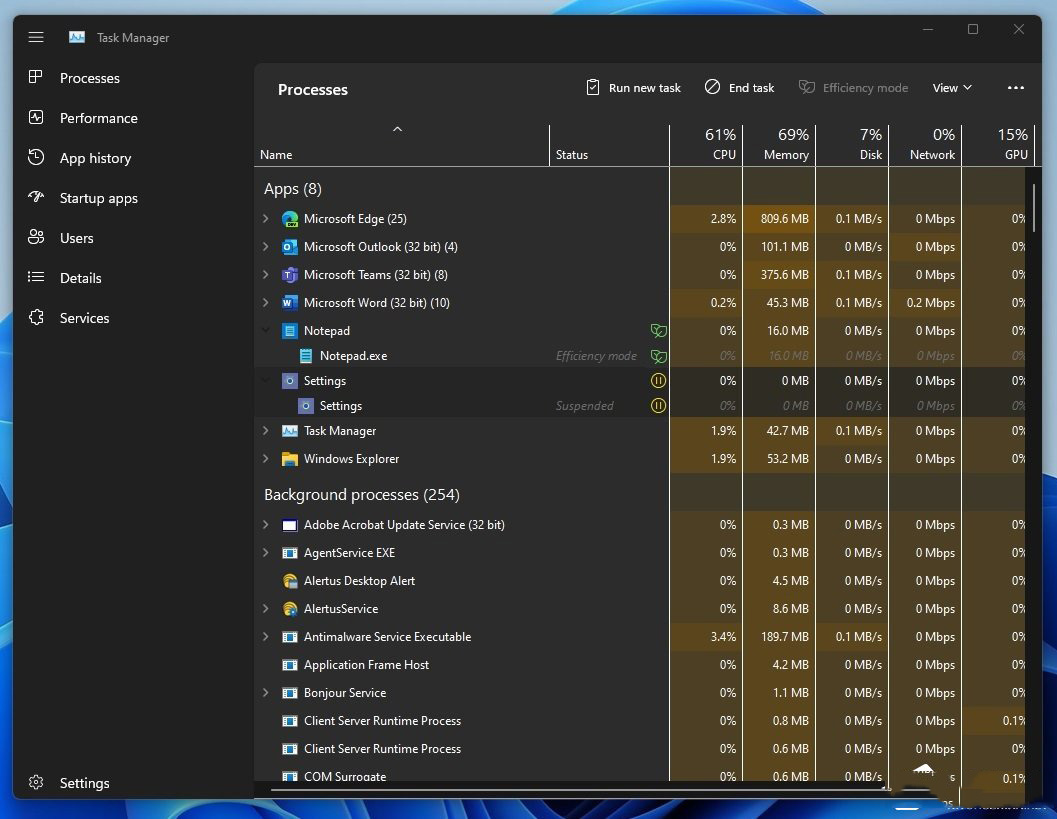Sort by the Network column header
Viewport: 1057px width, 819px height.
pyautogui.click(x=925, y=146)
